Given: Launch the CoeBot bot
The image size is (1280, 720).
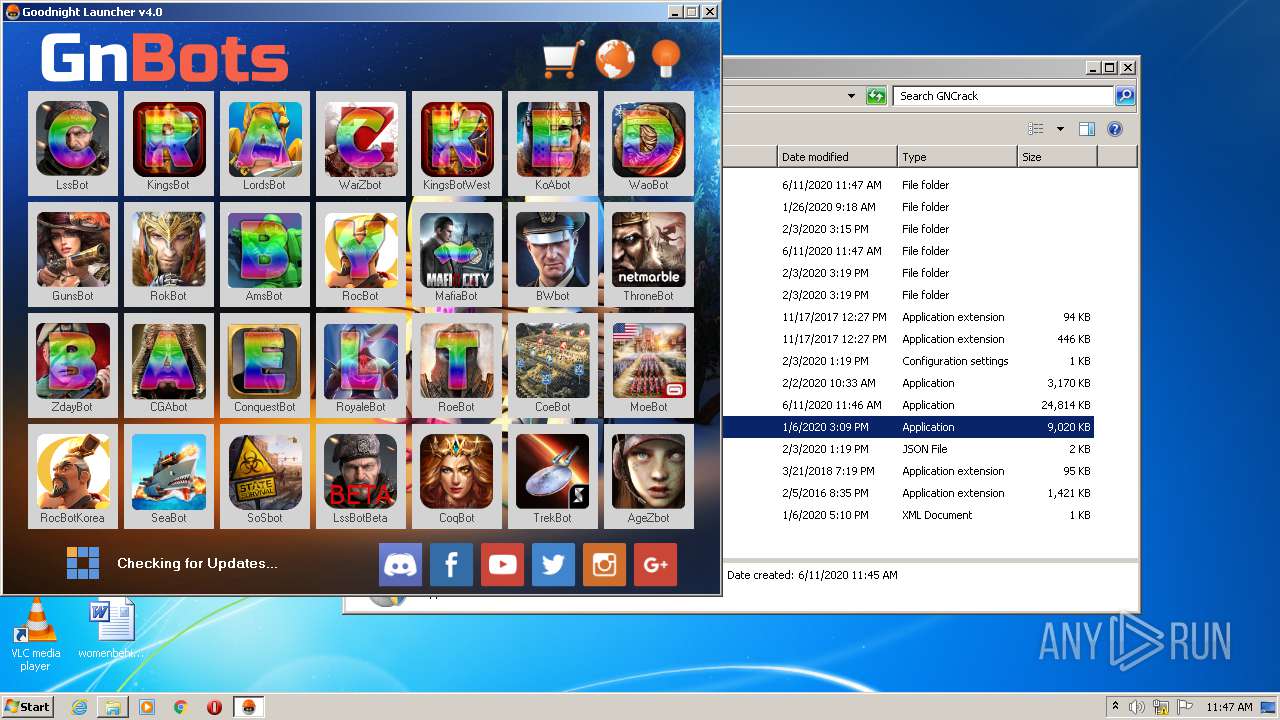Looking at the screenshot, I should click(x=553, y=365).
